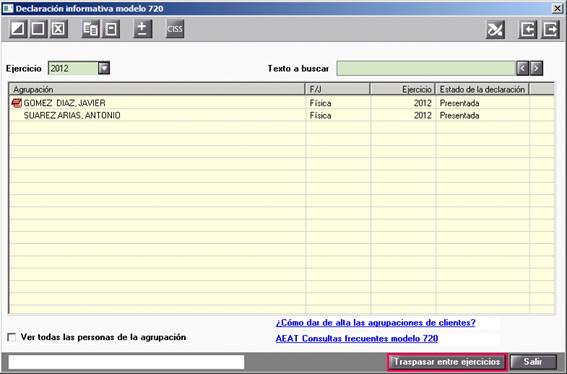Click the Salir button

coord(533,362)
